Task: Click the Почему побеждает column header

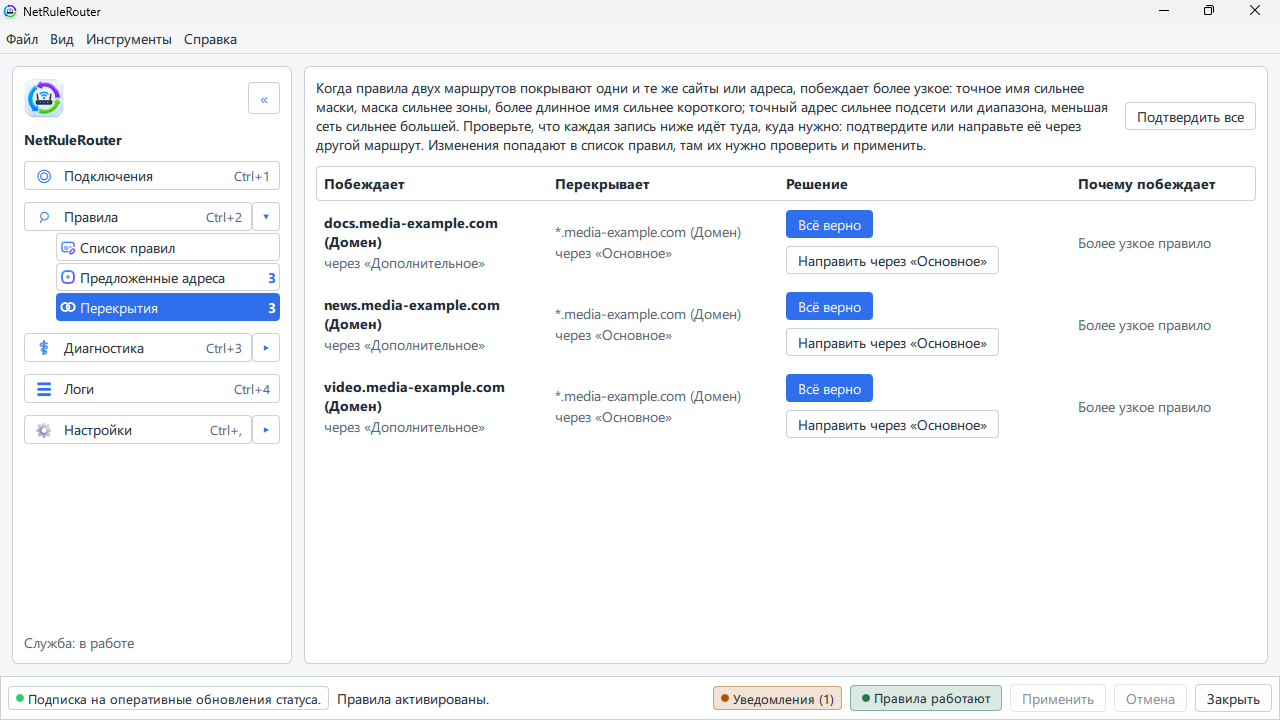Action: pyautogui.click(x=1147, y=185)
